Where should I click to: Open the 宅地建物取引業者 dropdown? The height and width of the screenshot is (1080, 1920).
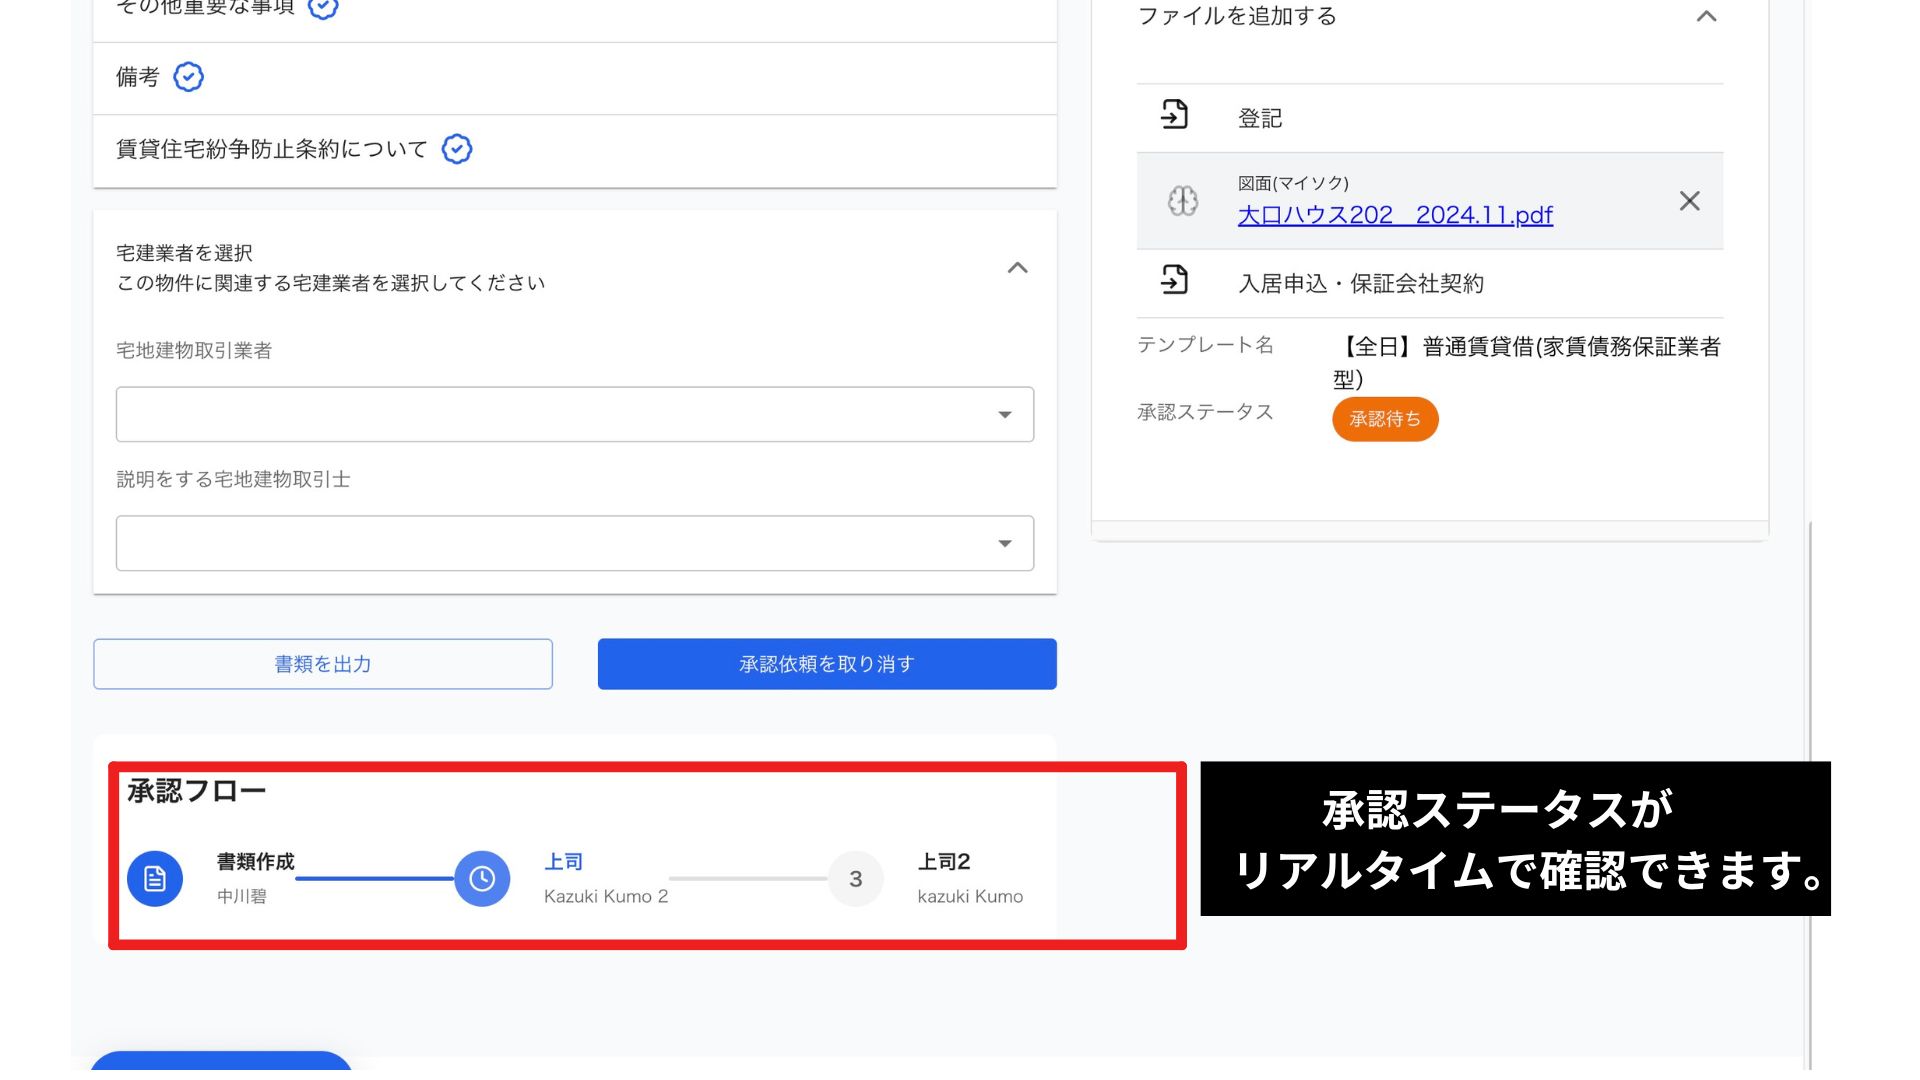(575, 414)
